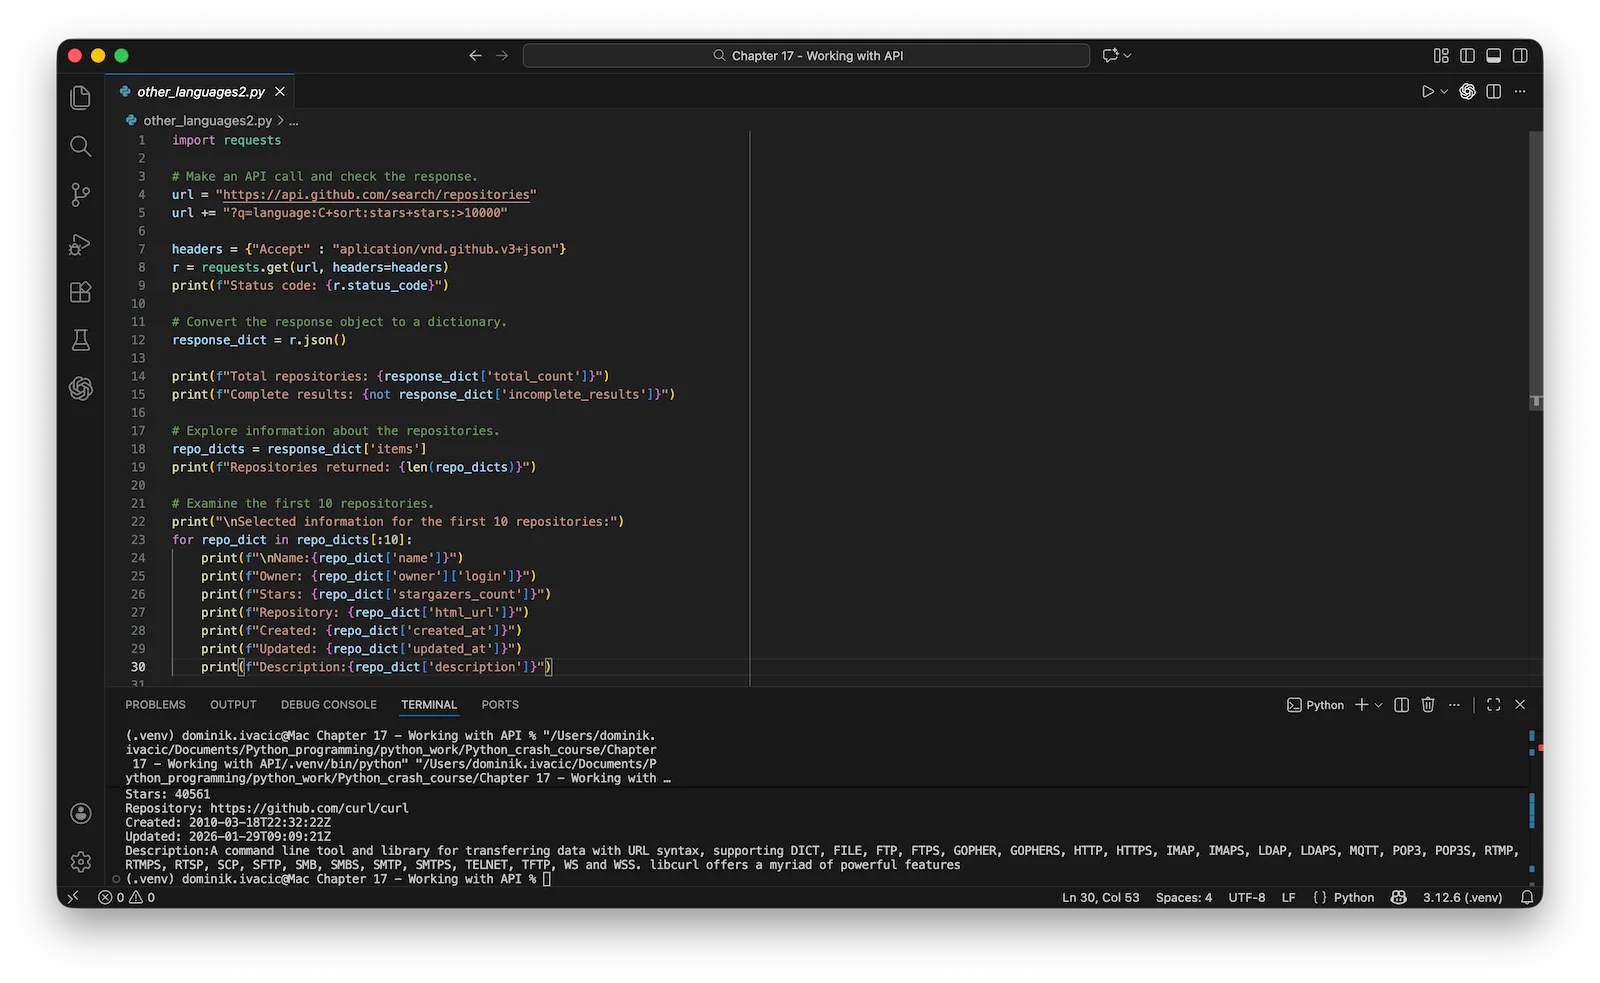1600x983 pixels.
Task: Run the Python file with play button
Action: pyautogui.click(x=1428, y=91)
